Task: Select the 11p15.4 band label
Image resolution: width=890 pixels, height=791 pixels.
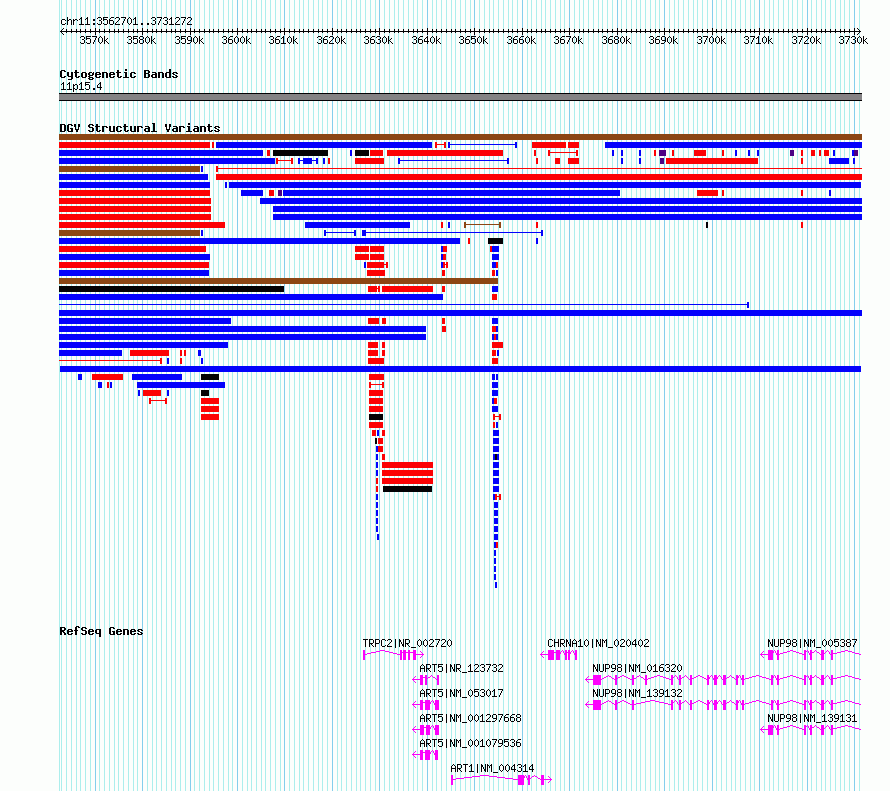Action: 81,86
